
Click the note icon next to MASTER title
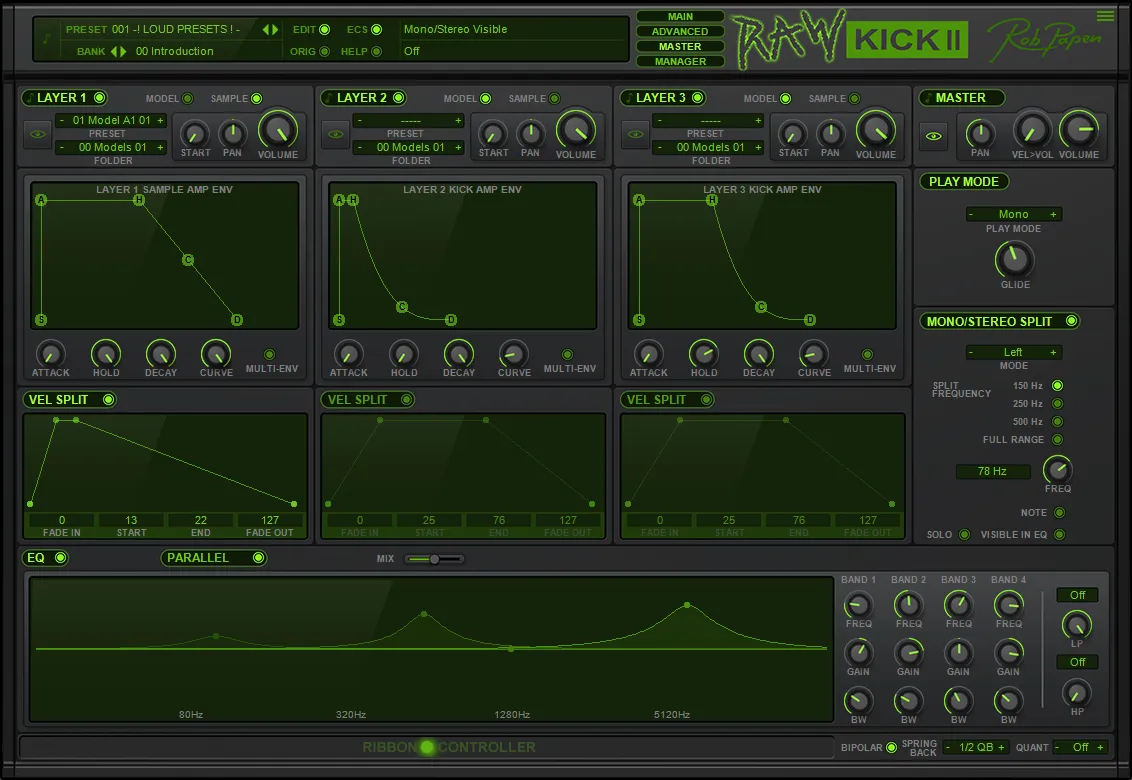tap(928, 98)
